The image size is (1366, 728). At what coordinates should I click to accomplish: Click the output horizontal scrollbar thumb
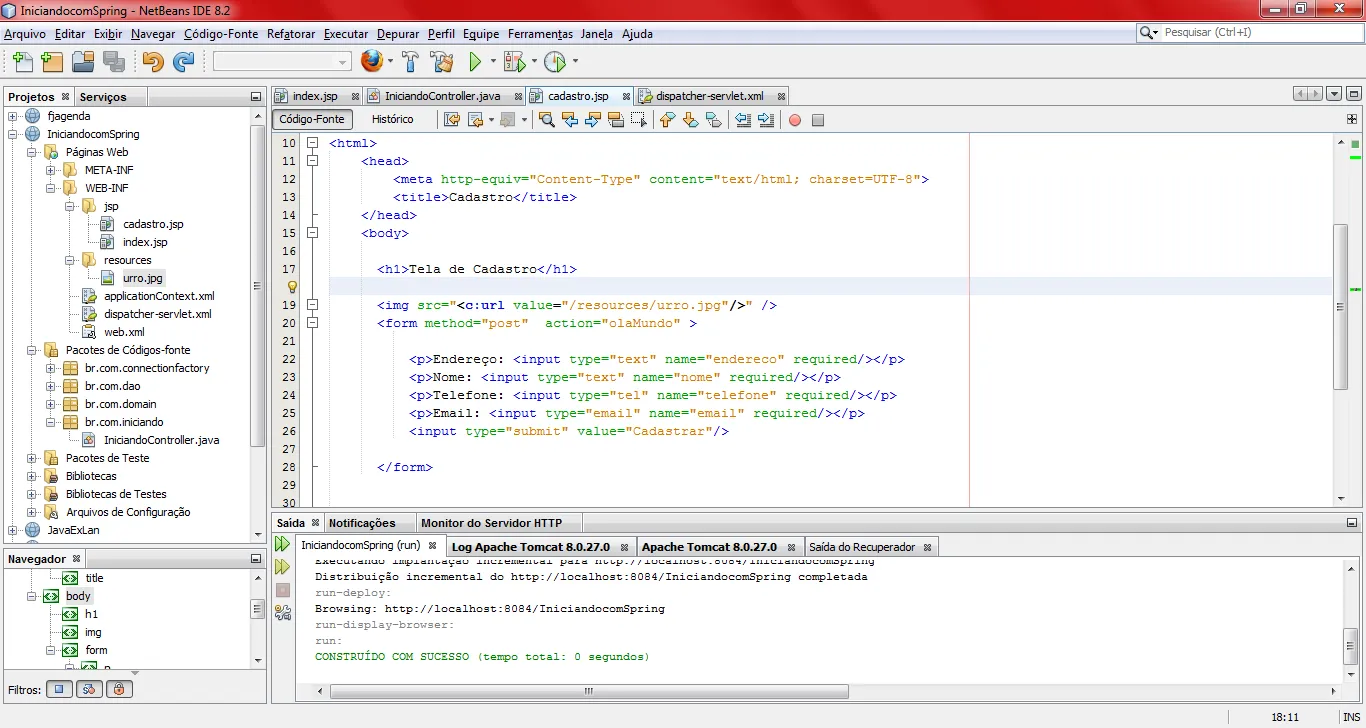(588, 691)
